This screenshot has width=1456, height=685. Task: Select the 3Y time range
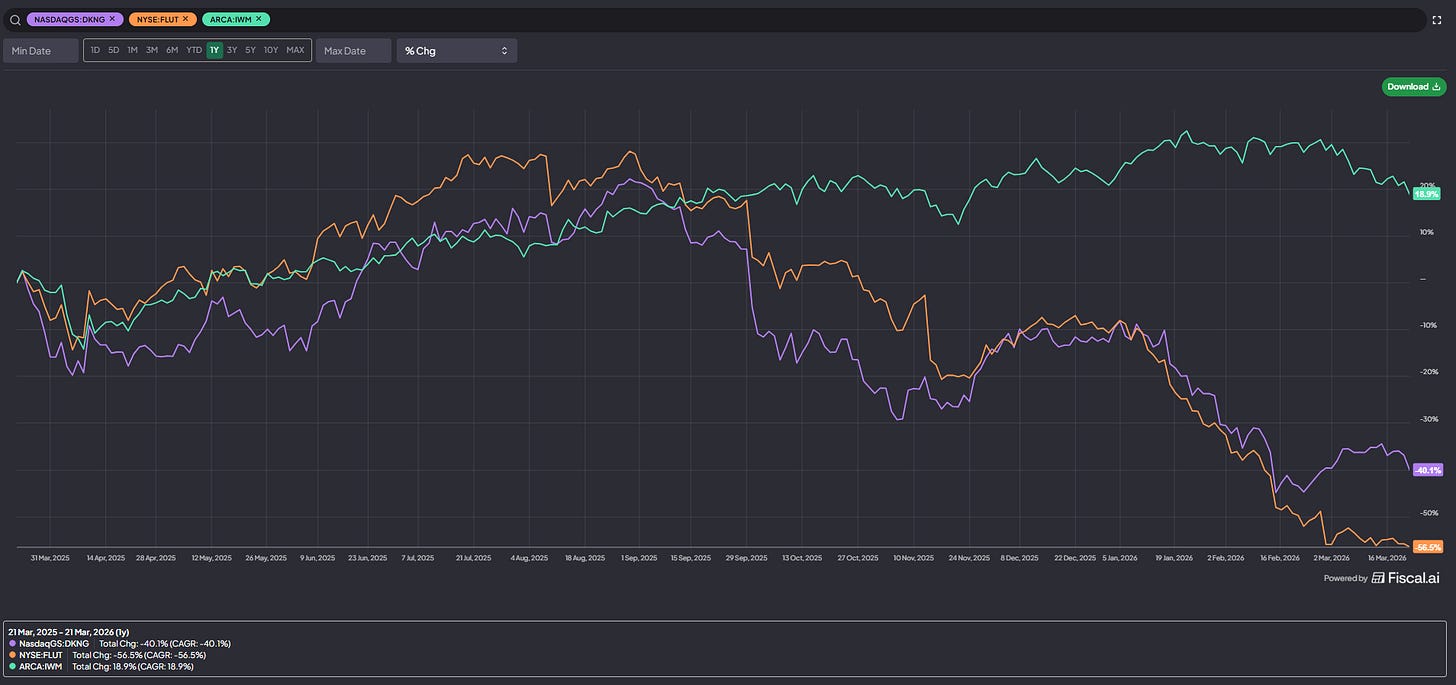232,50
